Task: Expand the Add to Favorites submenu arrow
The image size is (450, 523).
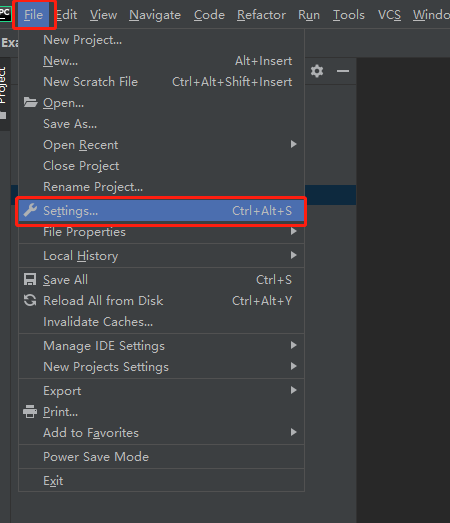Action: click(x=293, y=432)
